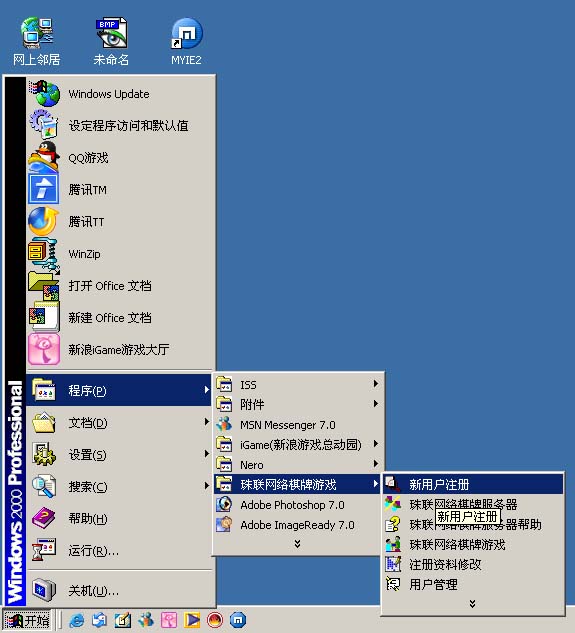Choose 注册资料修改 from the submenu
Screen dimensions: 575x633
[x=473, y=564]
